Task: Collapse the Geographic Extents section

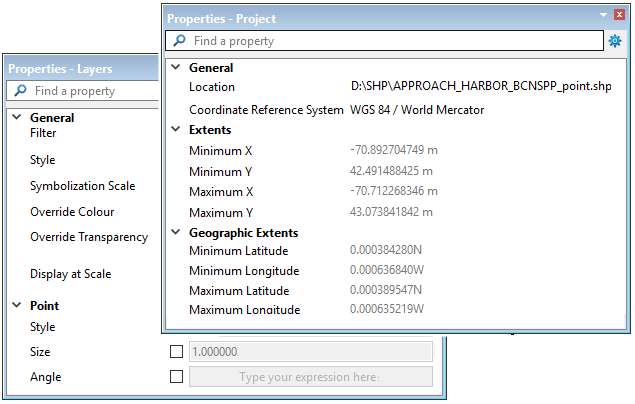Action: pyautogui.click(x=176, y=233)
